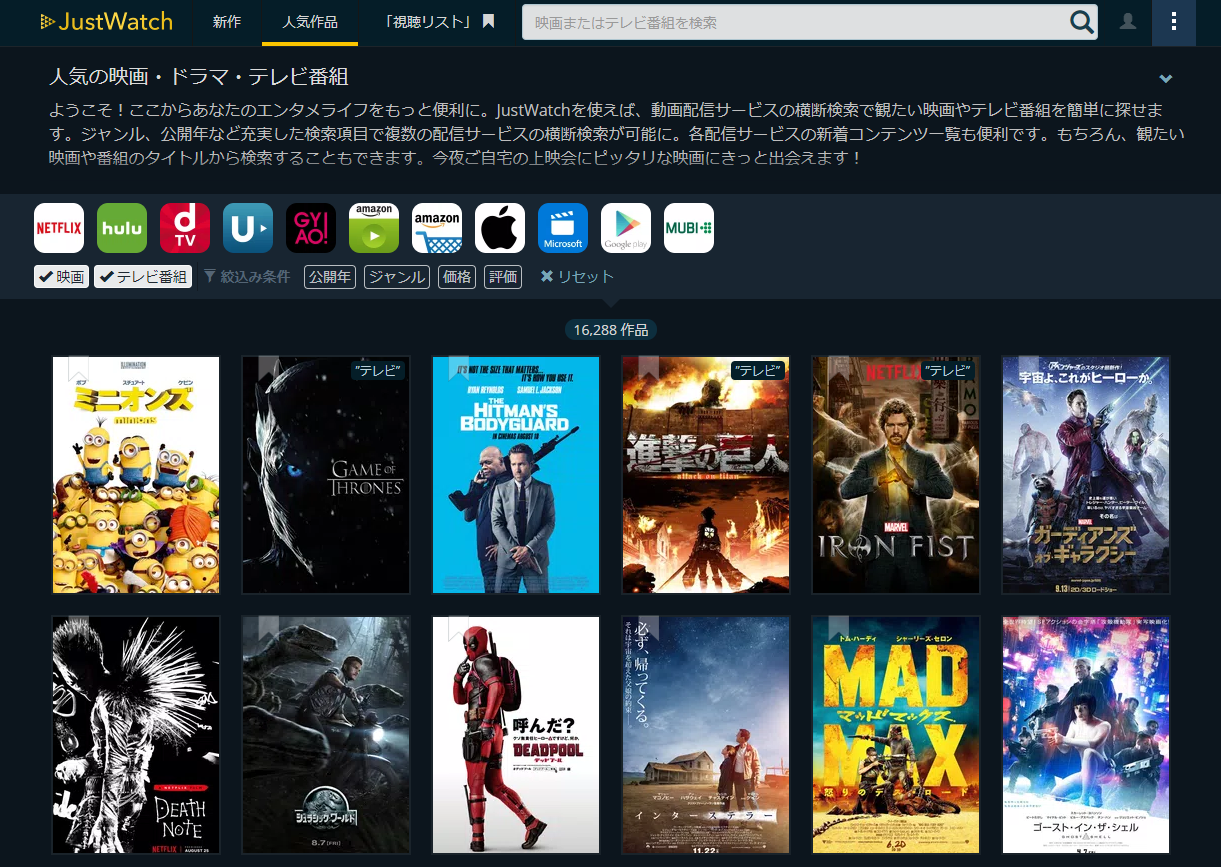Click the リセット filter link
Viewport: 1221px width, 867px height.
(577, 277)
